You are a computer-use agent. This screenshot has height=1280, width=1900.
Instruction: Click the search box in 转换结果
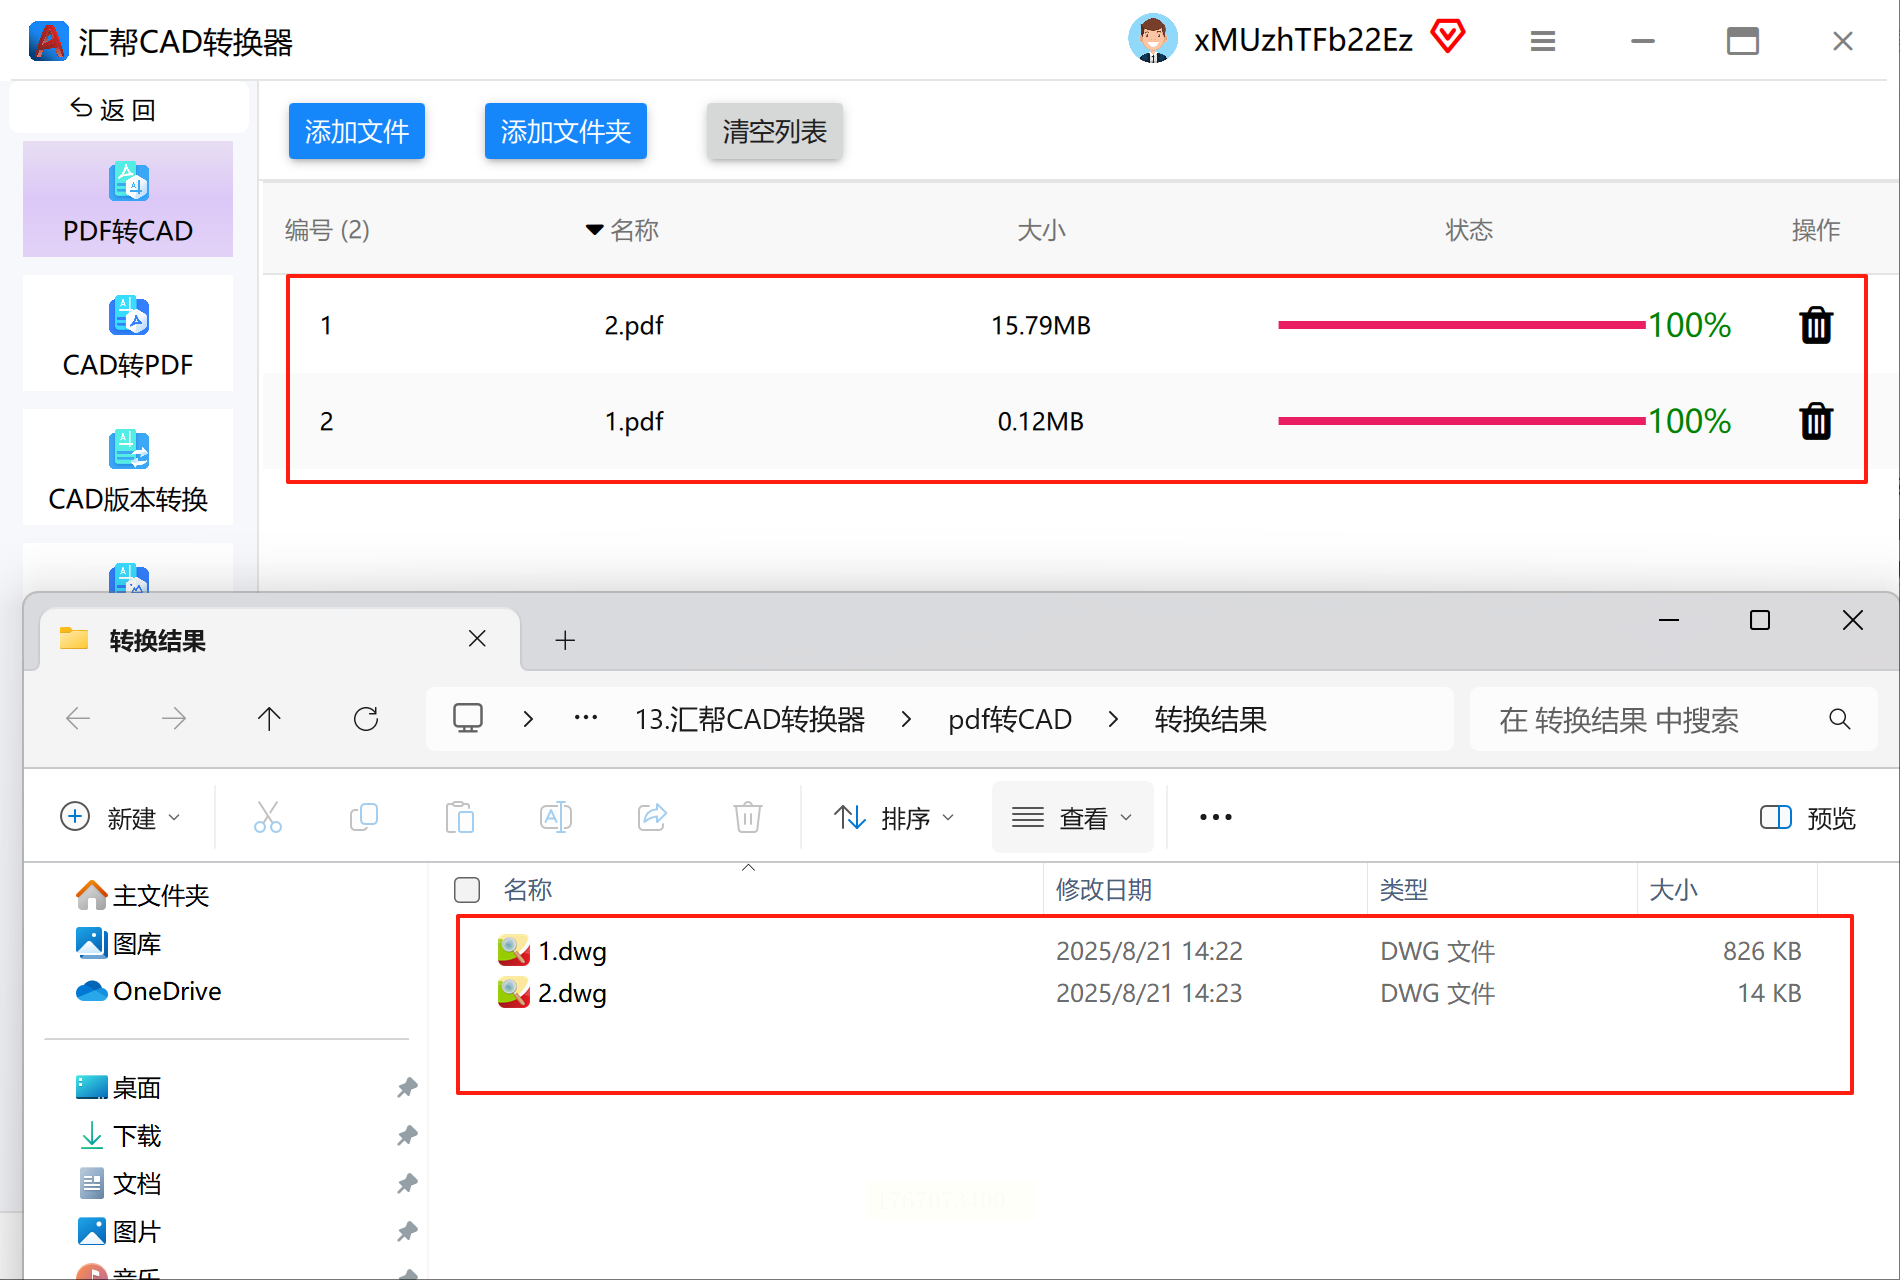click(x=1673, y=719)
